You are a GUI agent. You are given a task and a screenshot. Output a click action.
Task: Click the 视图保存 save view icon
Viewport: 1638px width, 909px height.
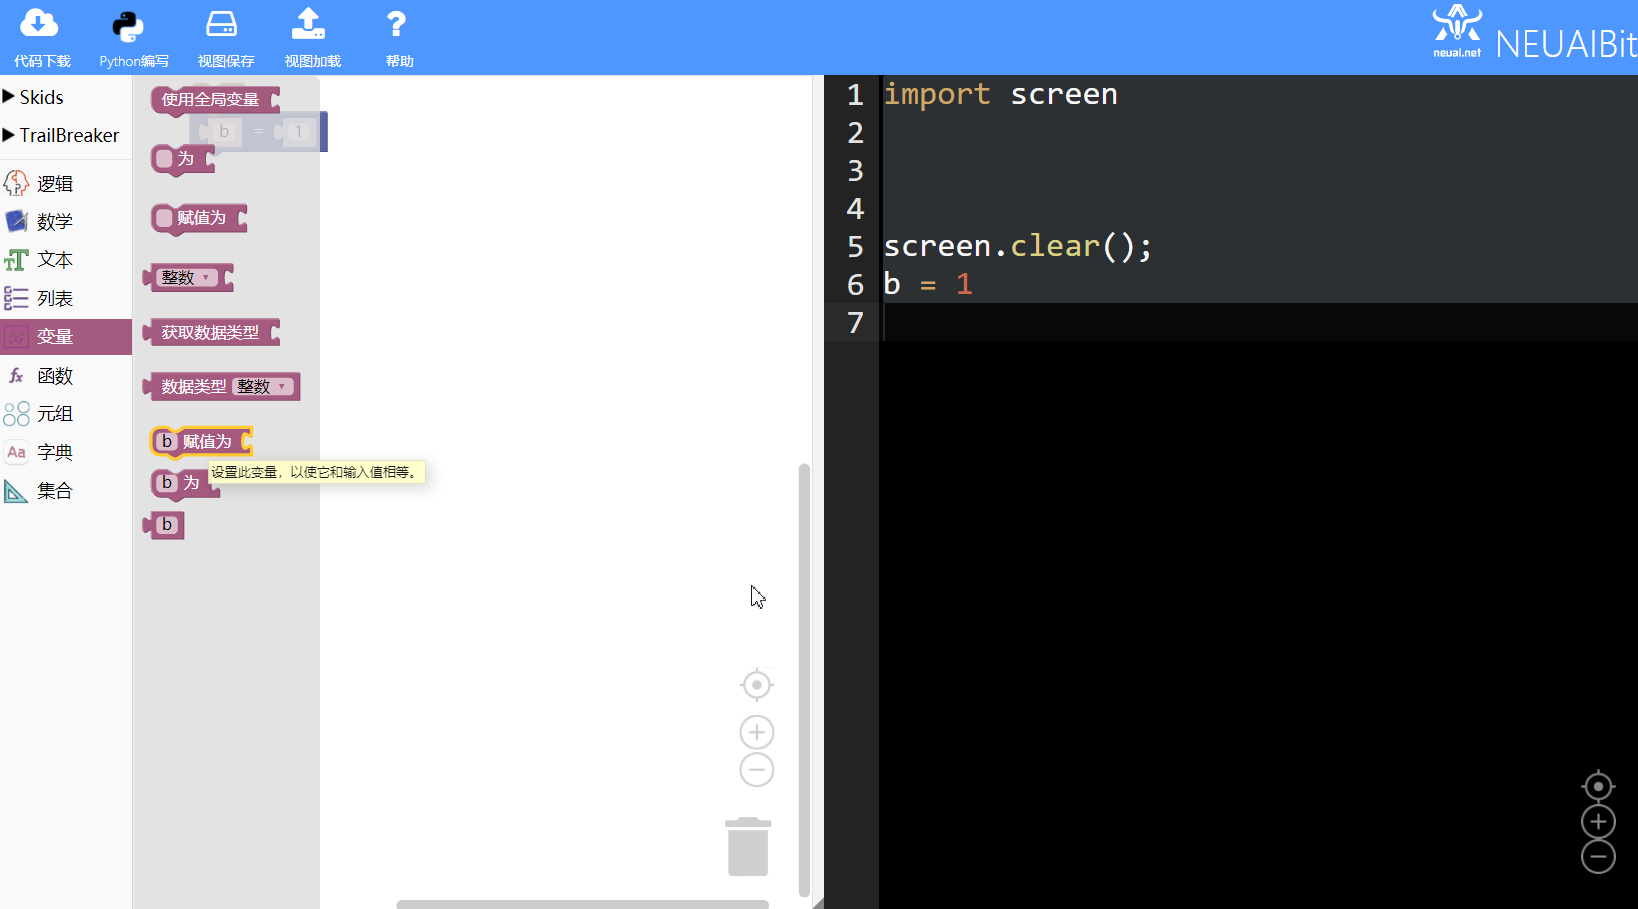(221, 24)
